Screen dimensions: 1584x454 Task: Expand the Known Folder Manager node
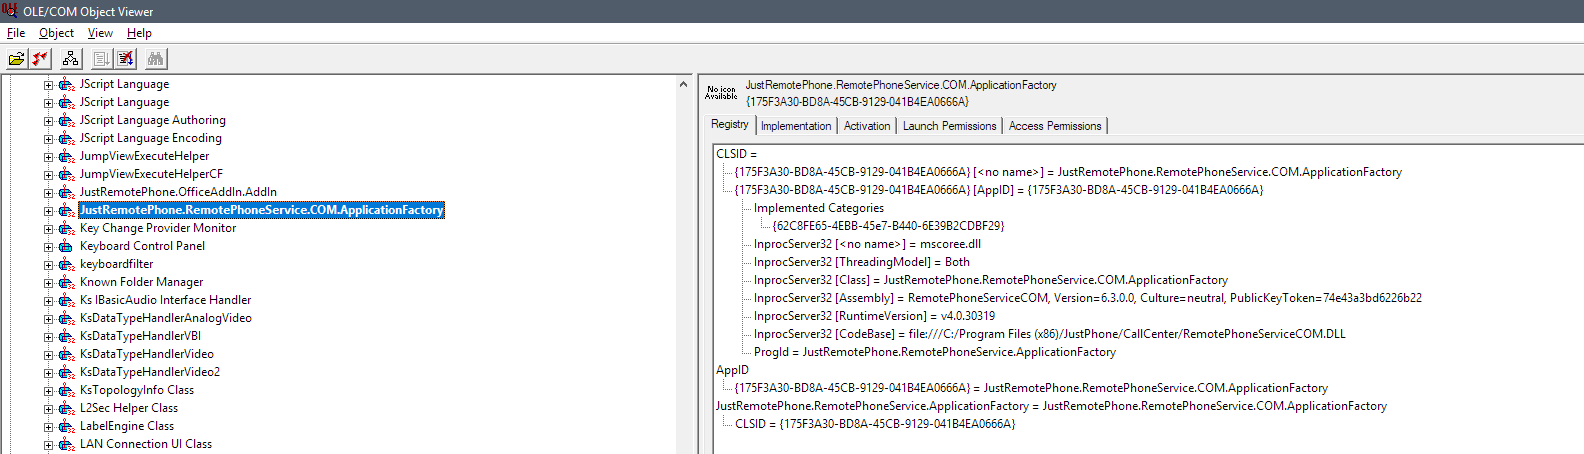[48, 283]
